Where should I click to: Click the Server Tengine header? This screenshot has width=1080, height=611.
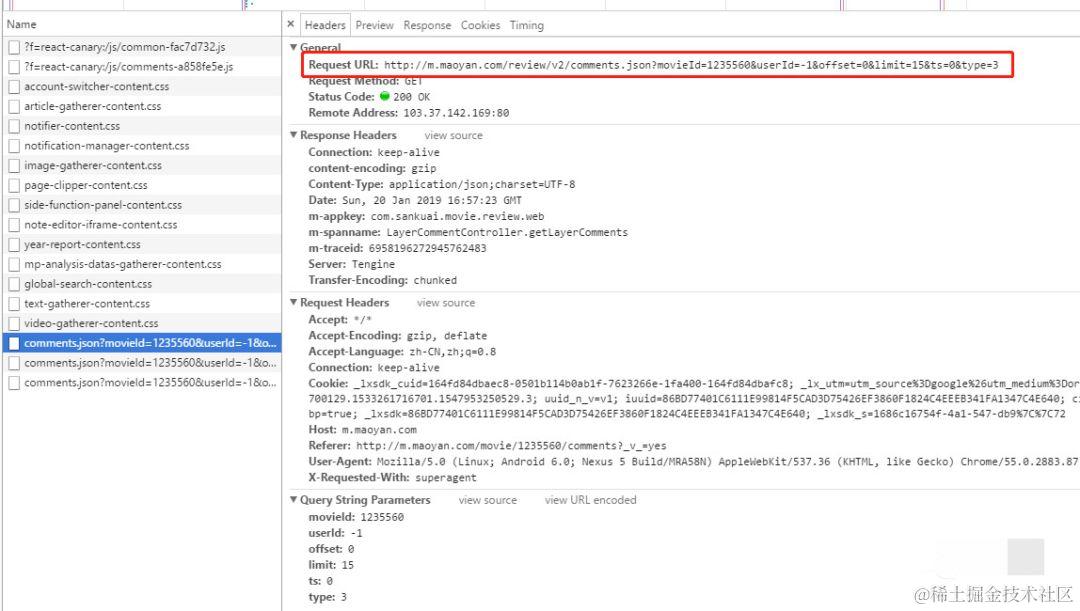click(351, 265)
